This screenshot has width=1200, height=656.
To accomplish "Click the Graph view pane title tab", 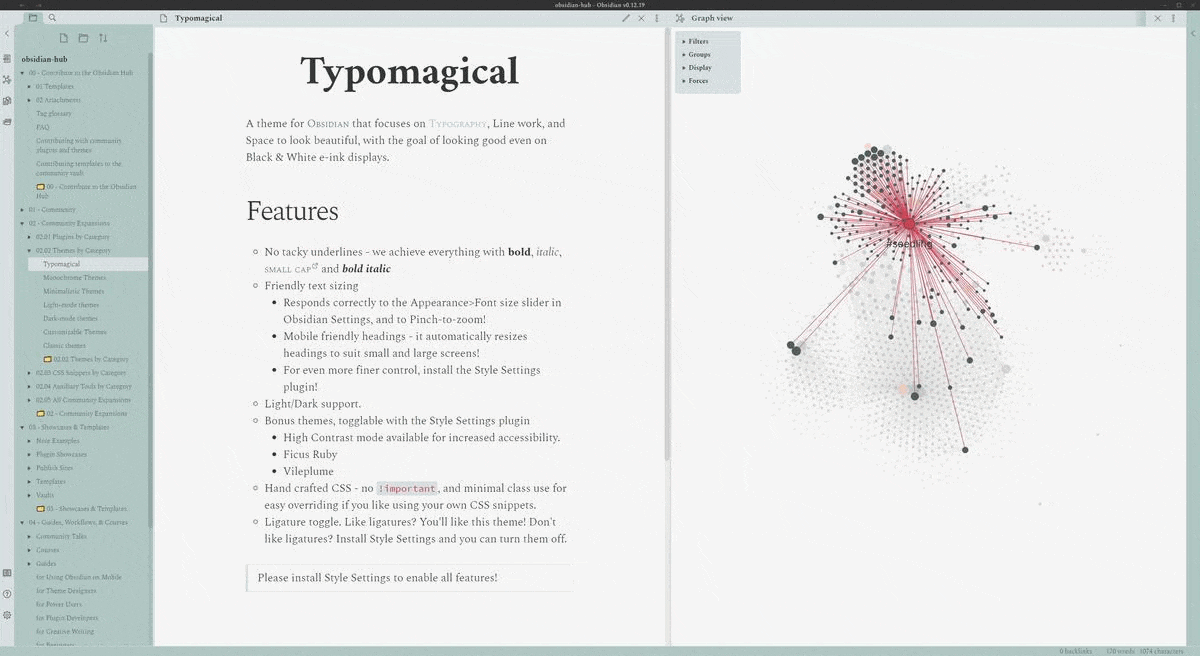I will tap(712, 18).
